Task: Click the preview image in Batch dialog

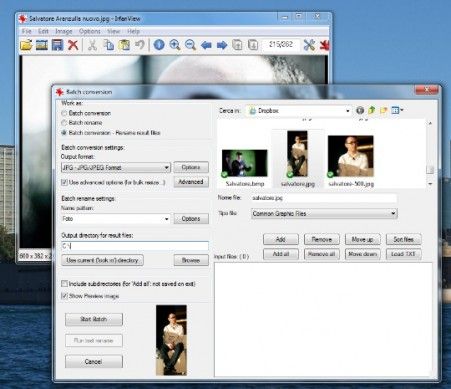Action: point(171,340)
